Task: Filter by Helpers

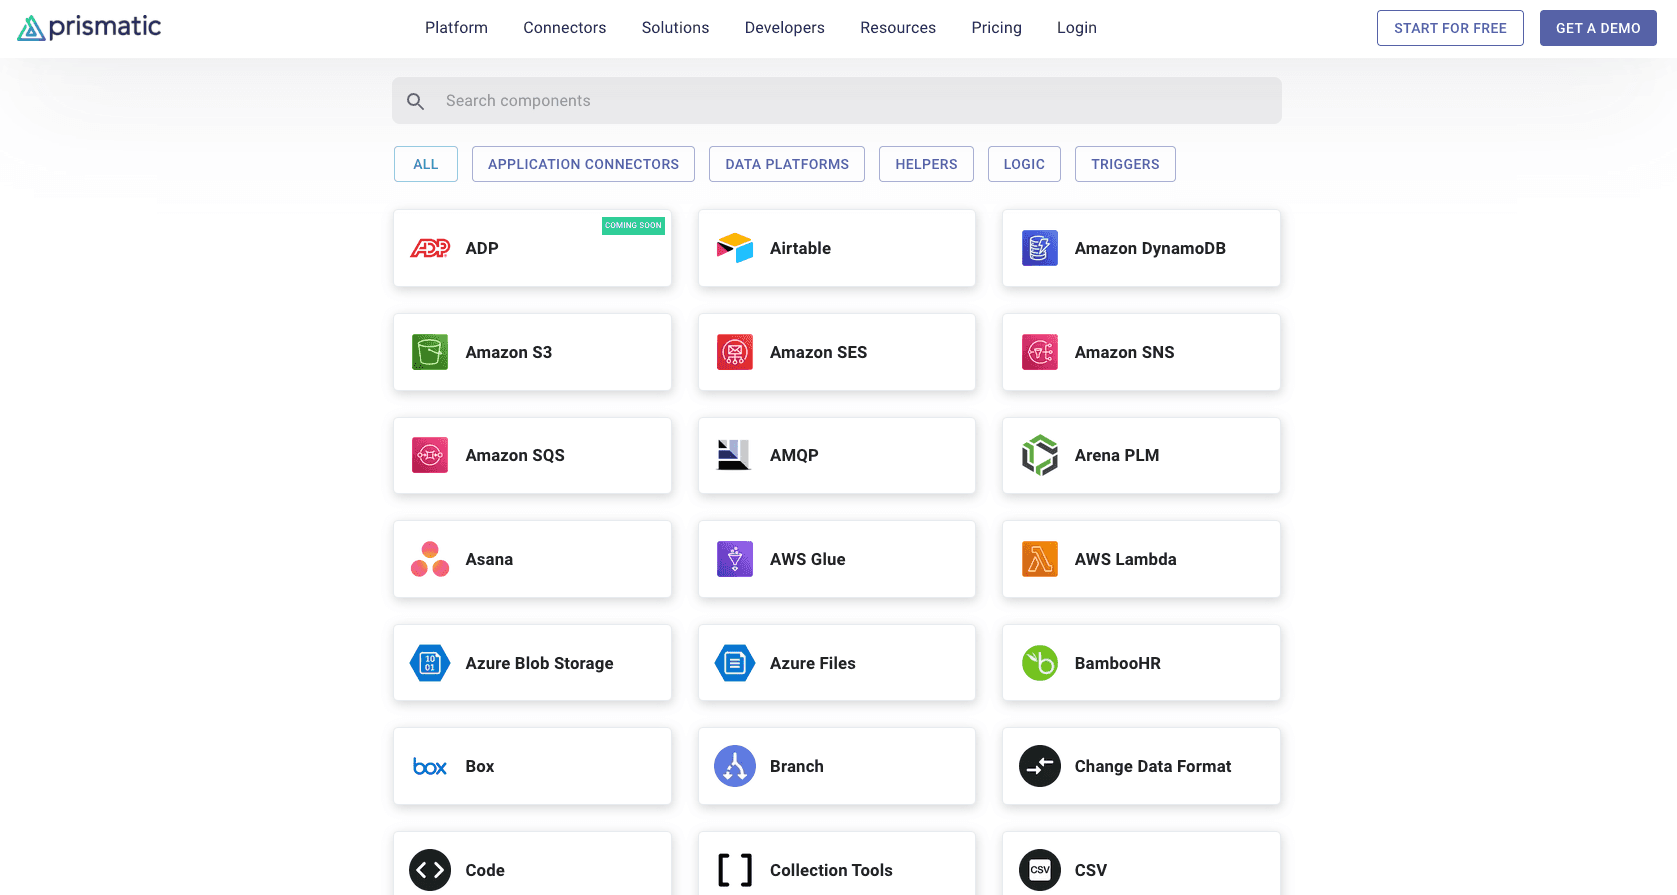Action: 926,164
